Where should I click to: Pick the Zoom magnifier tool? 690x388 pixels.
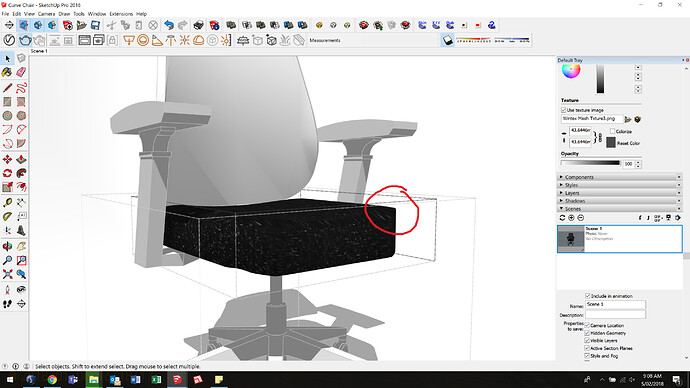pyautogui.click(x=7, y=260)
